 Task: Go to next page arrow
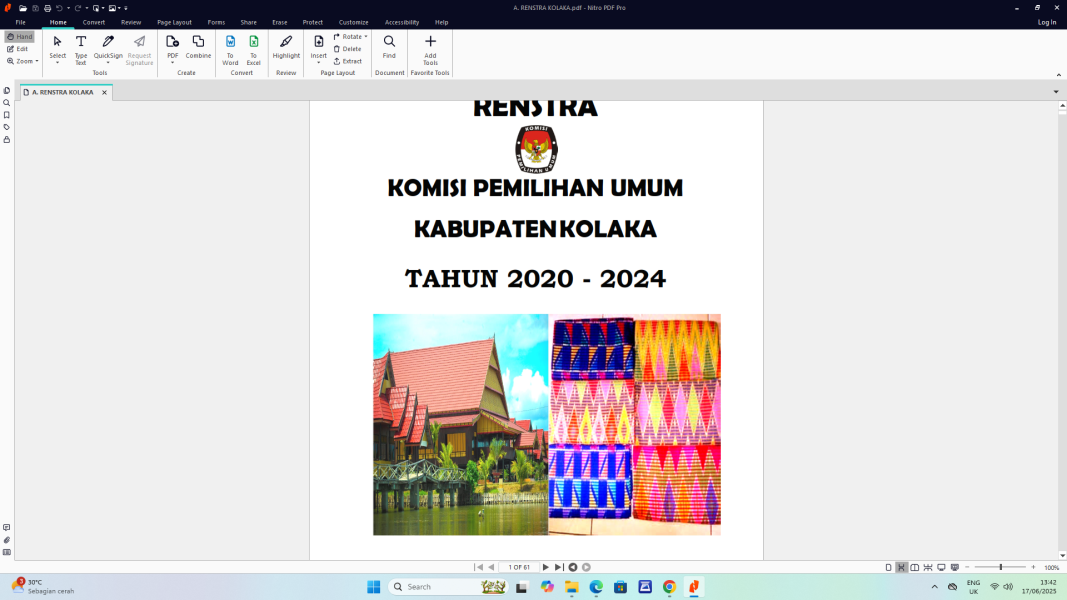point(545,567)
